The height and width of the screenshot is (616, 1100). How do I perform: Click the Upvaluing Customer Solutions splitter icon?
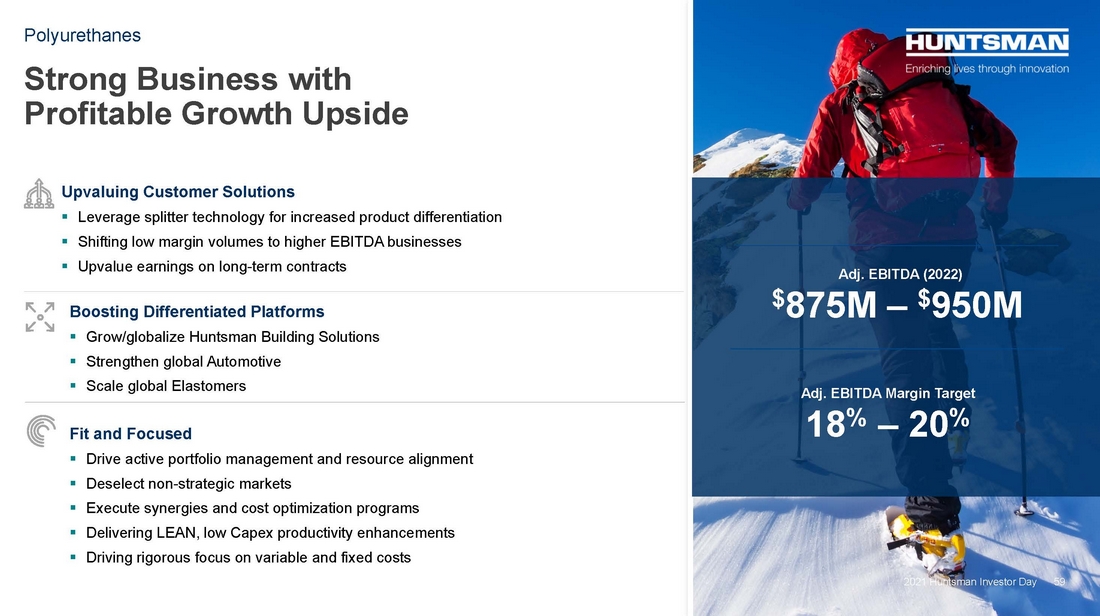[39, 194]
